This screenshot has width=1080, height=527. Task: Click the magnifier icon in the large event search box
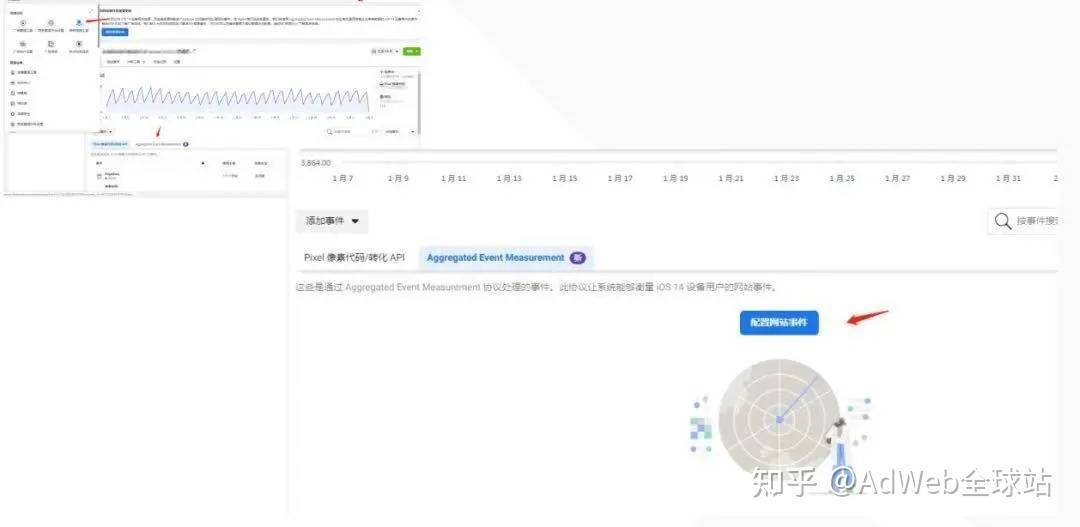[1002, 221]
